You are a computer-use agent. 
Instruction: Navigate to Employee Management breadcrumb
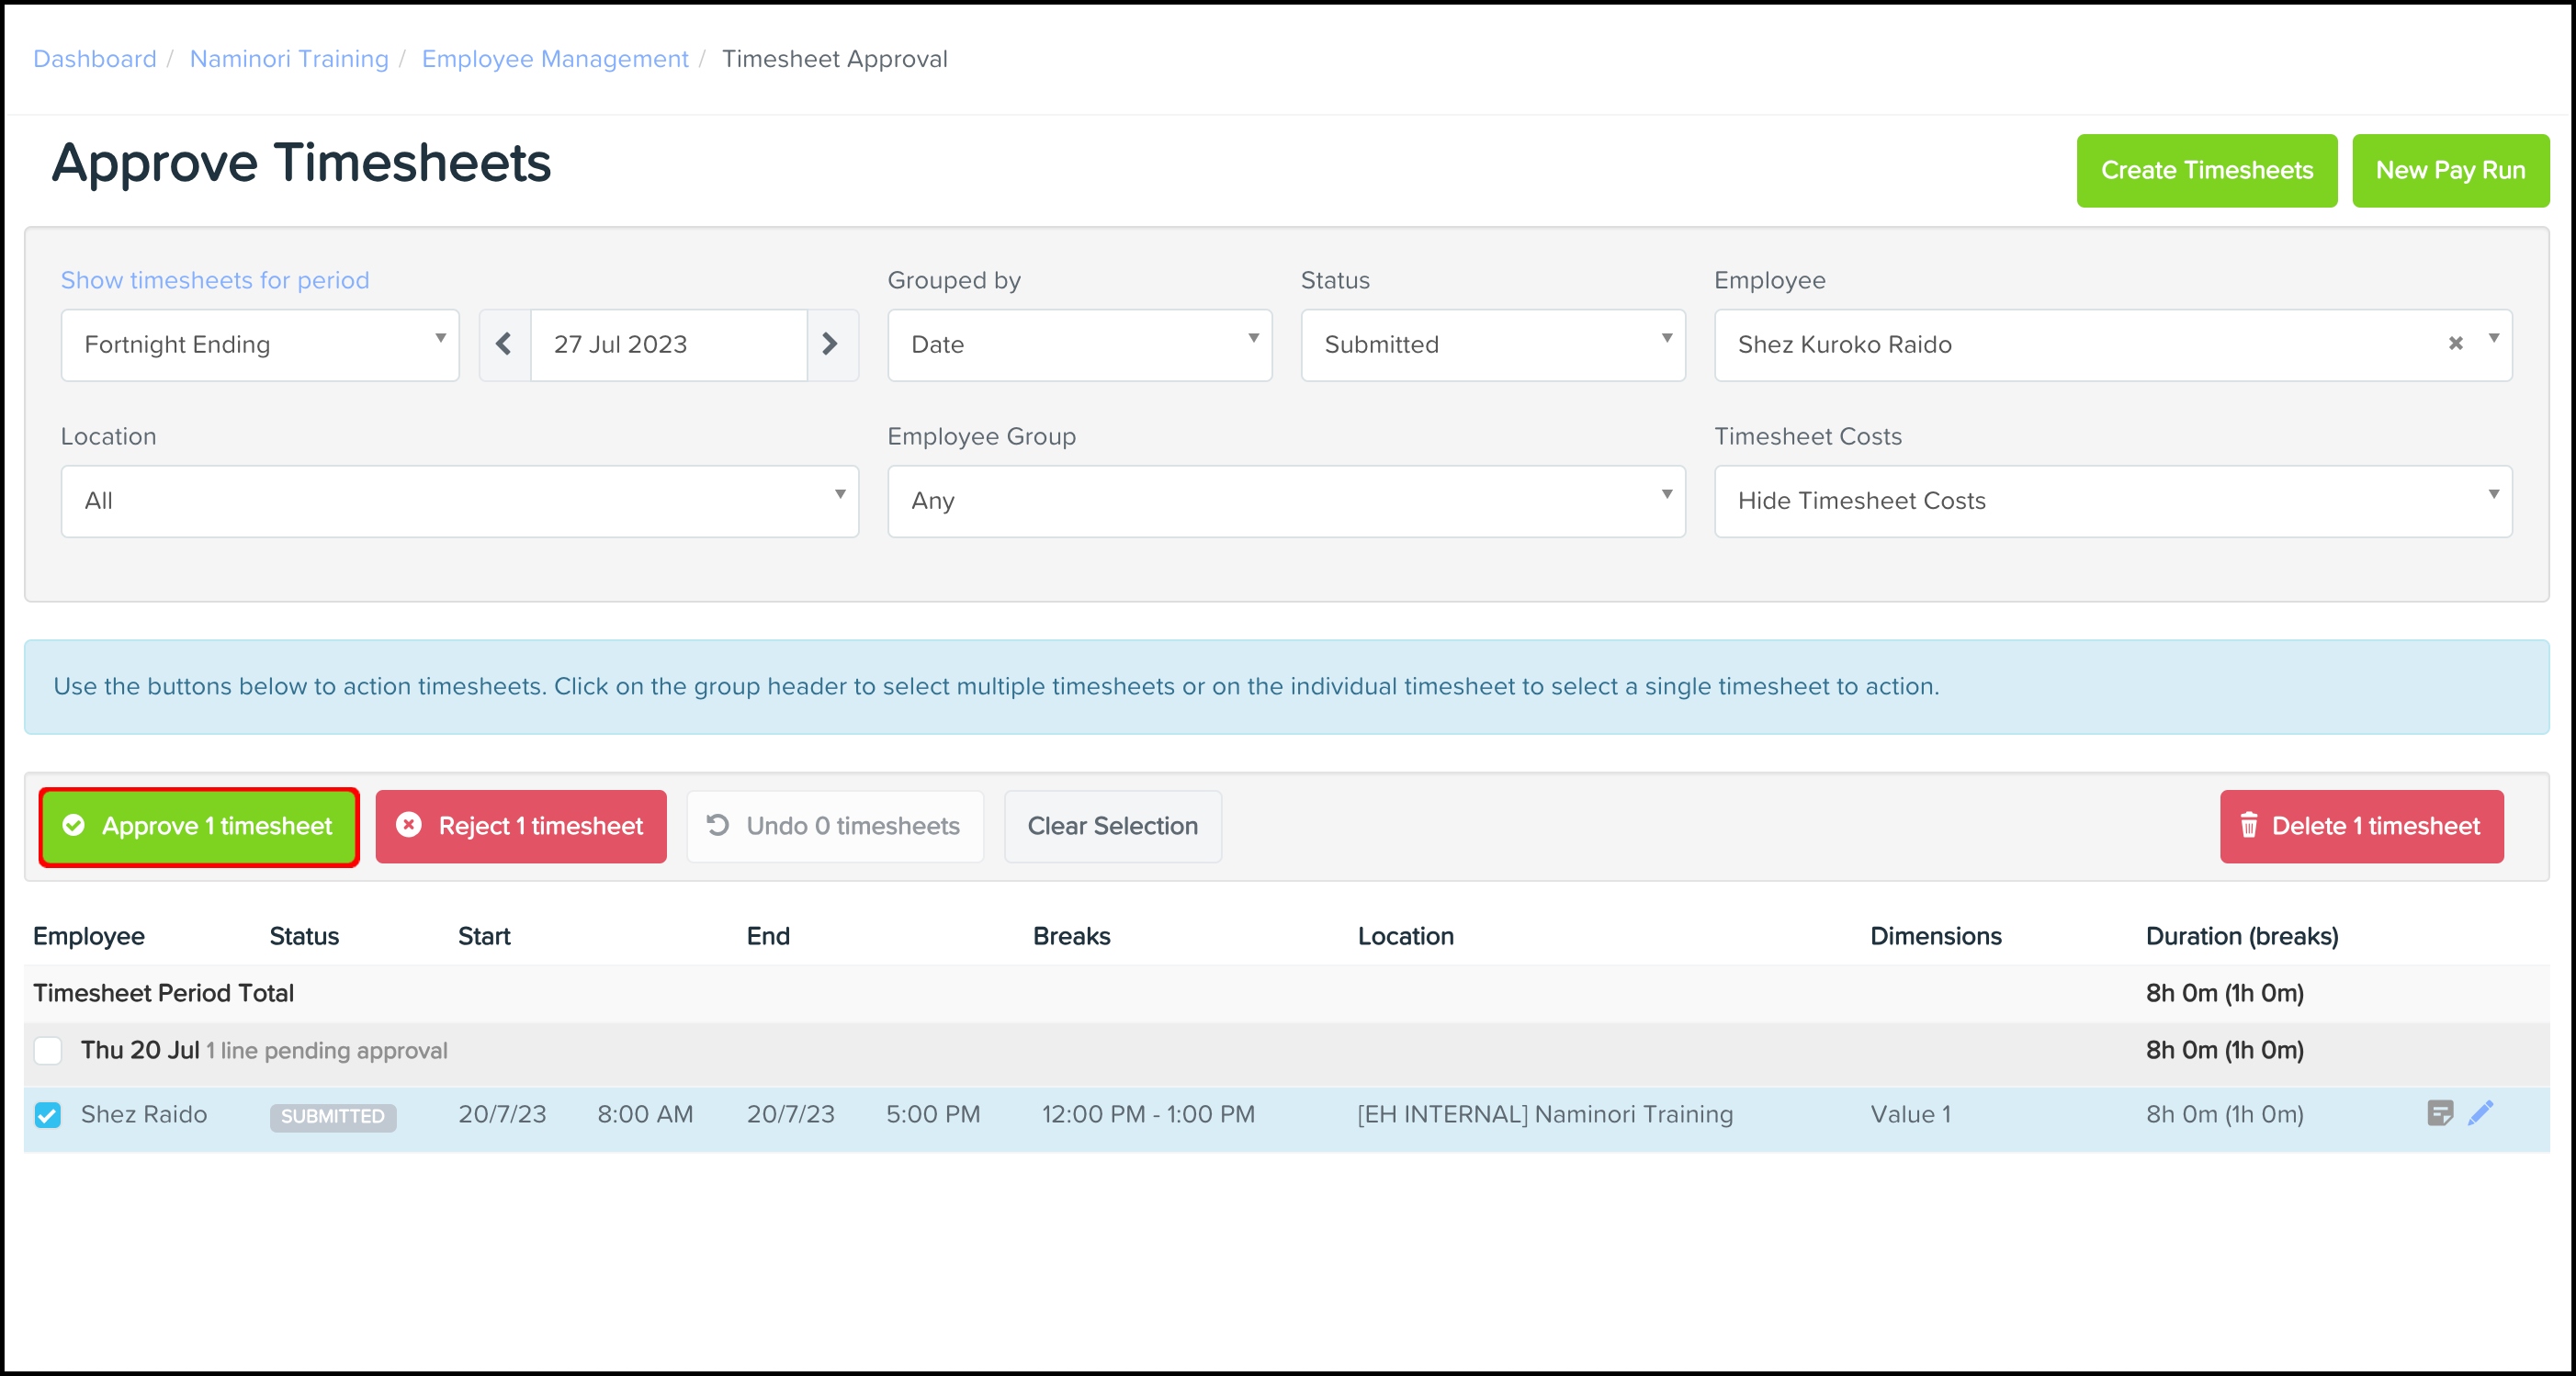click(555, 59)
